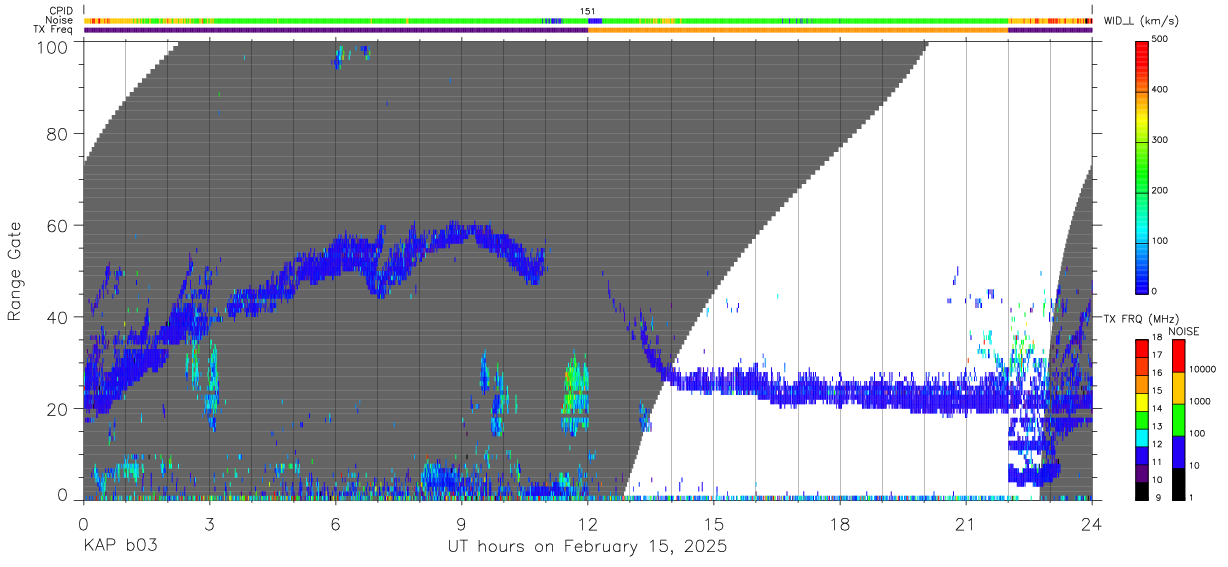The height and width of the screenshot is (567, 1228).
Task: Click the '400' tick on the width colorbar
Action: click(x=1160, y=90)
